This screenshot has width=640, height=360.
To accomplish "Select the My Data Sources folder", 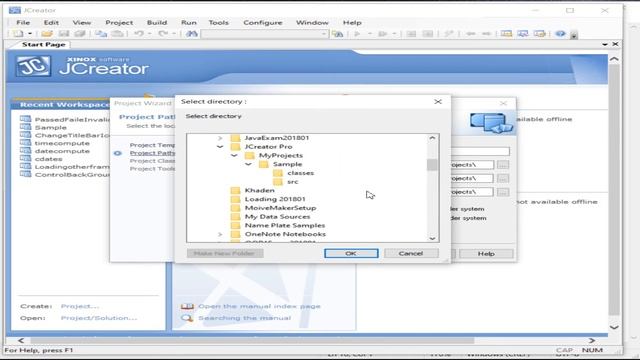I will tap(278, 217).
